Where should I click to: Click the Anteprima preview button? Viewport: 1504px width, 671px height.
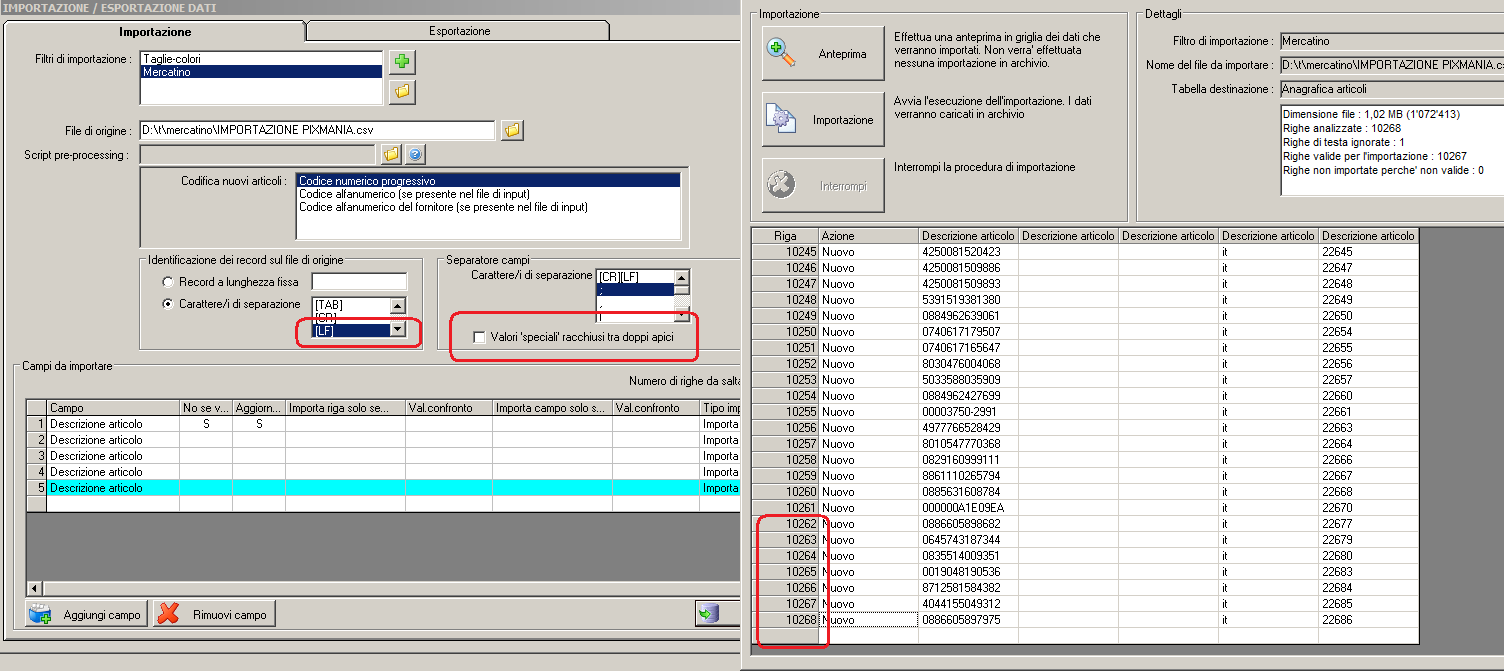[x=823, y=54]
